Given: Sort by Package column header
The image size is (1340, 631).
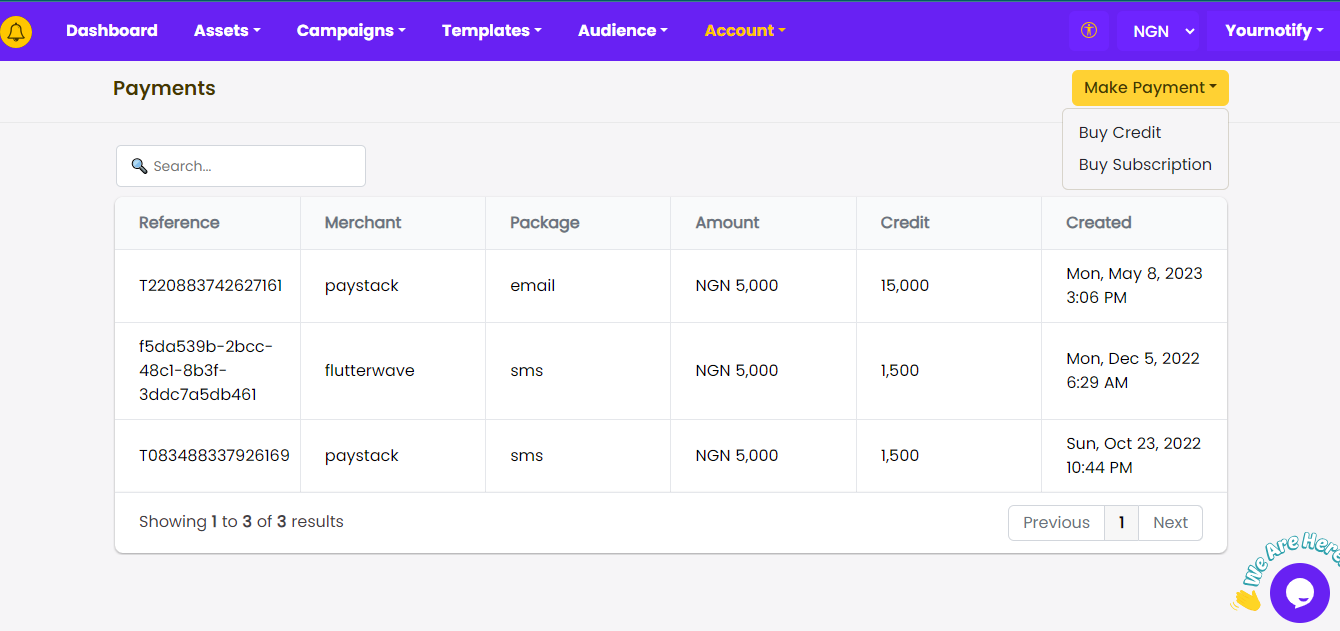Looking at the screenshot, I should pyautogui.click(x=578, y=223).
